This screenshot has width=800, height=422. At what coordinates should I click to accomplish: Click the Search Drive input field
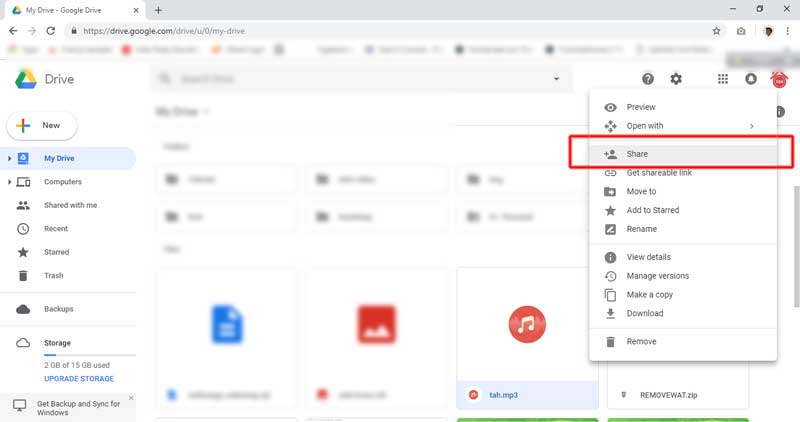[362, 79]
